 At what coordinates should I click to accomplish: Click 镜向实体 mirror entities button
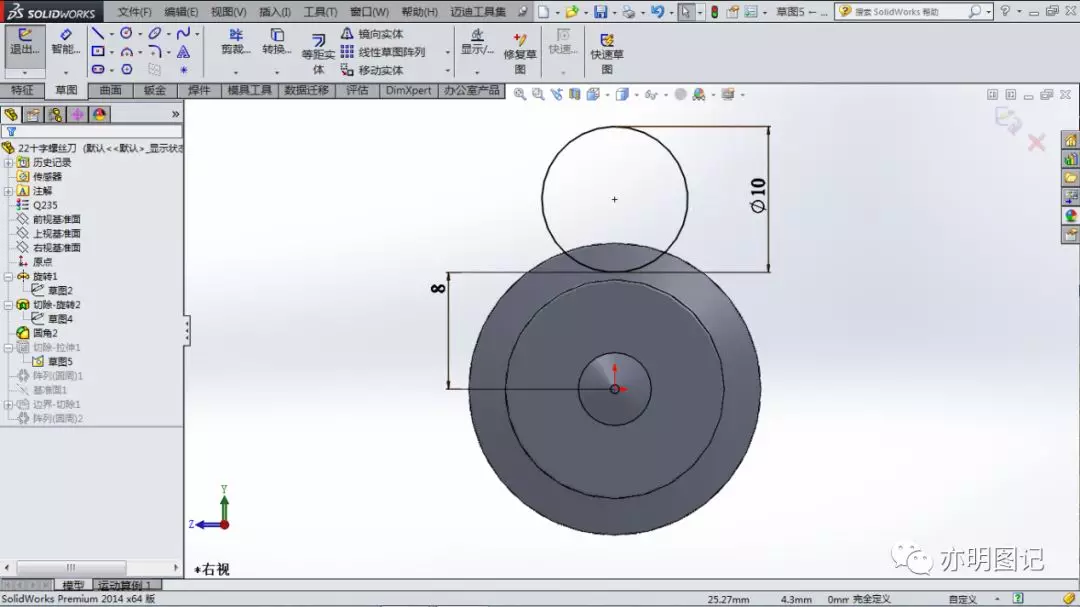point(372,34)
